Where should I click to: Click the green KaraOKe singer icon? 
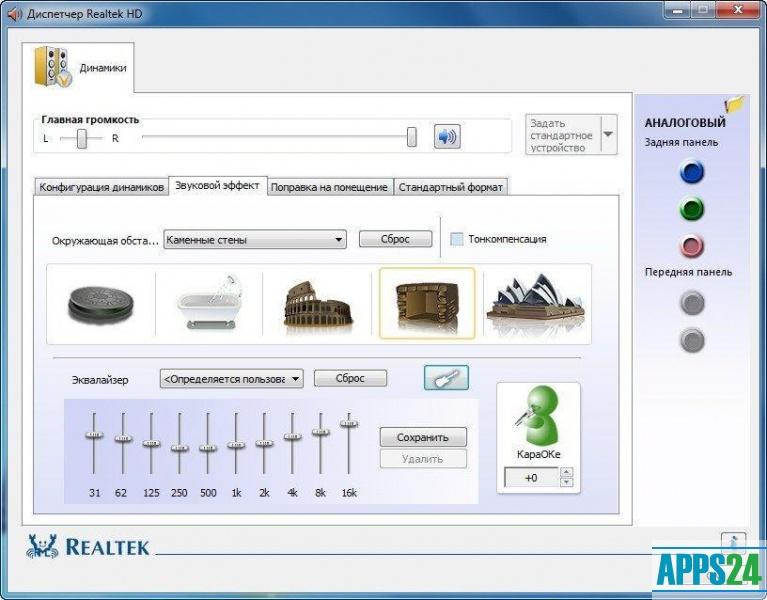coord(538,415)
